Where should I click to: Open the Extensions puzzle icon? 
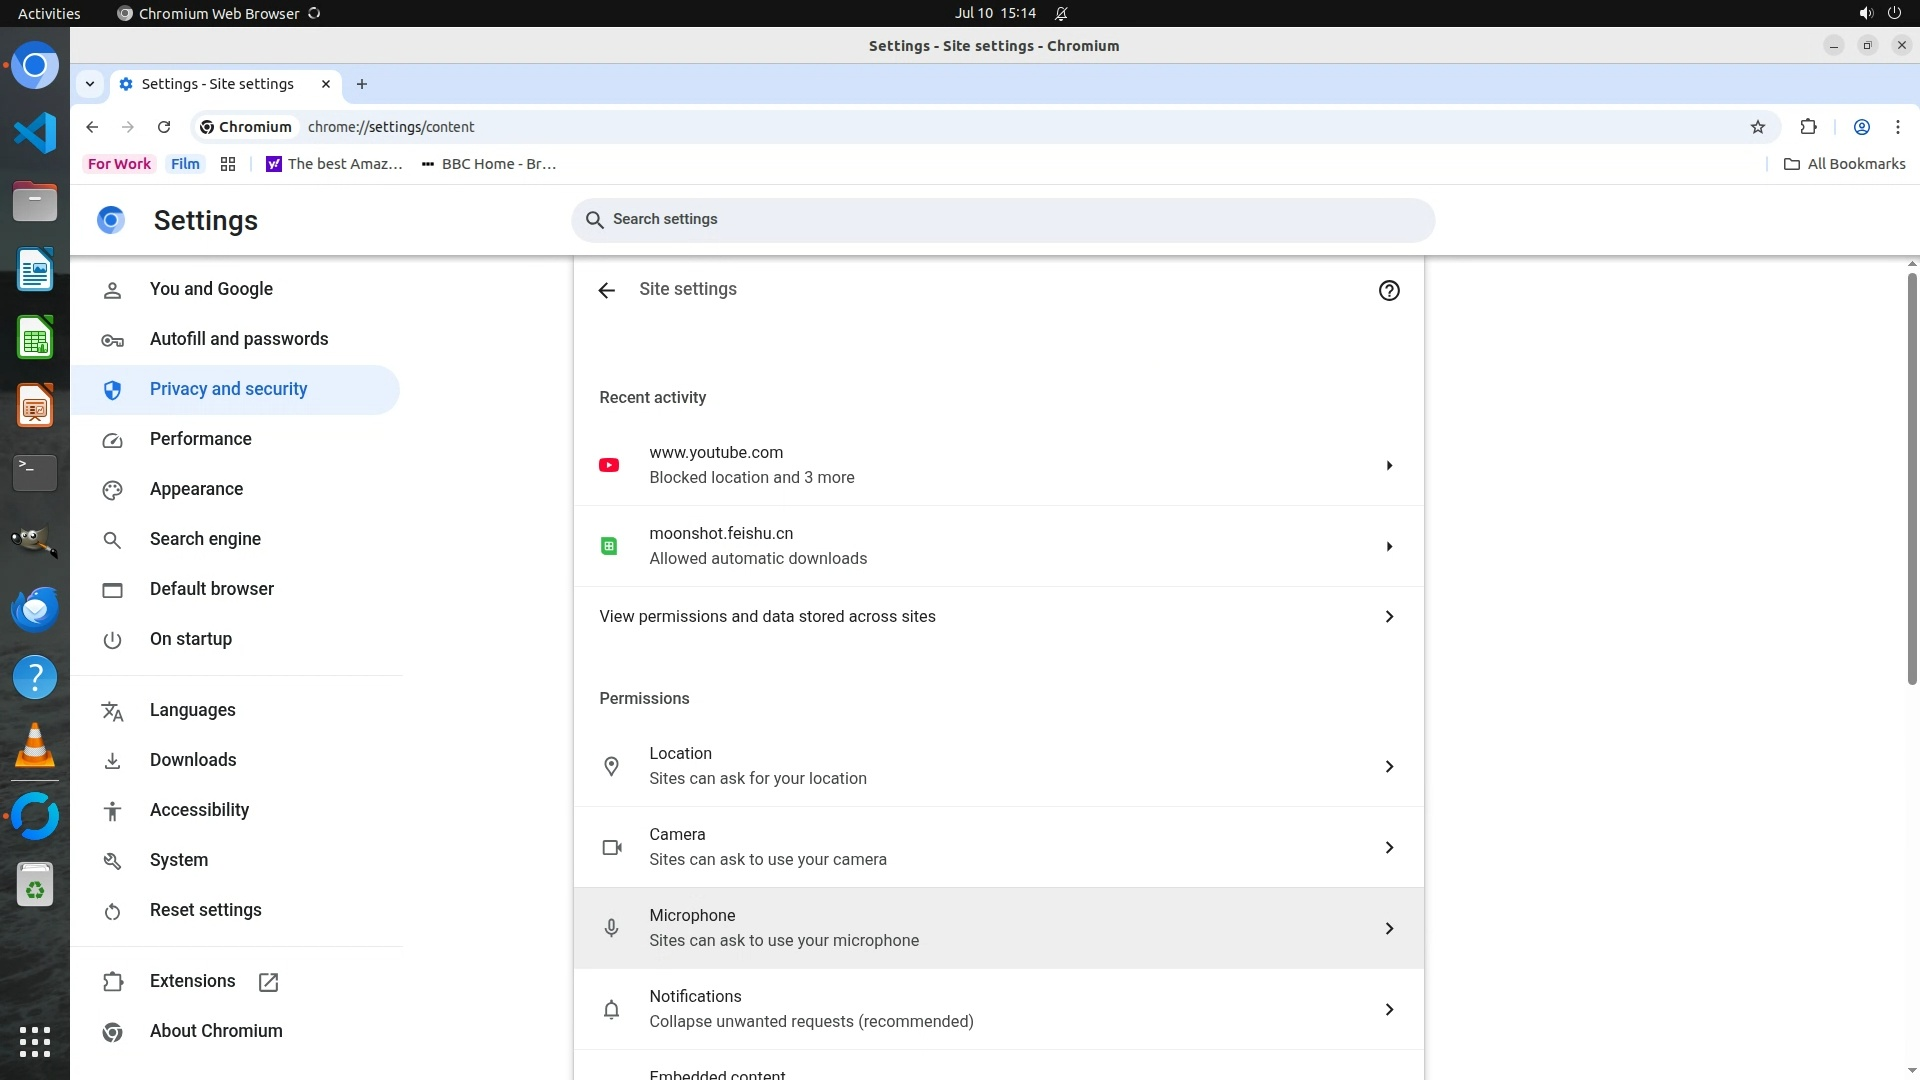pyautogui.click(x=1808, y=127)
